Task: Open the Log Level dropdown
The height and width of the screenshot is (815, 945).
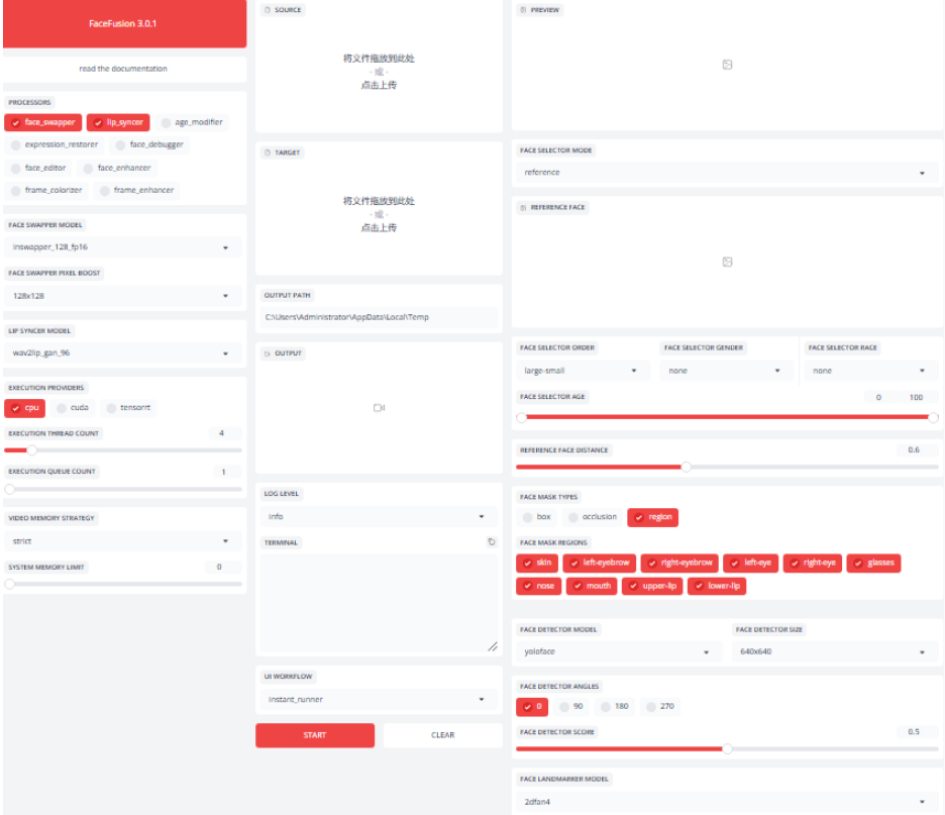Action: (x=378, y=517)
